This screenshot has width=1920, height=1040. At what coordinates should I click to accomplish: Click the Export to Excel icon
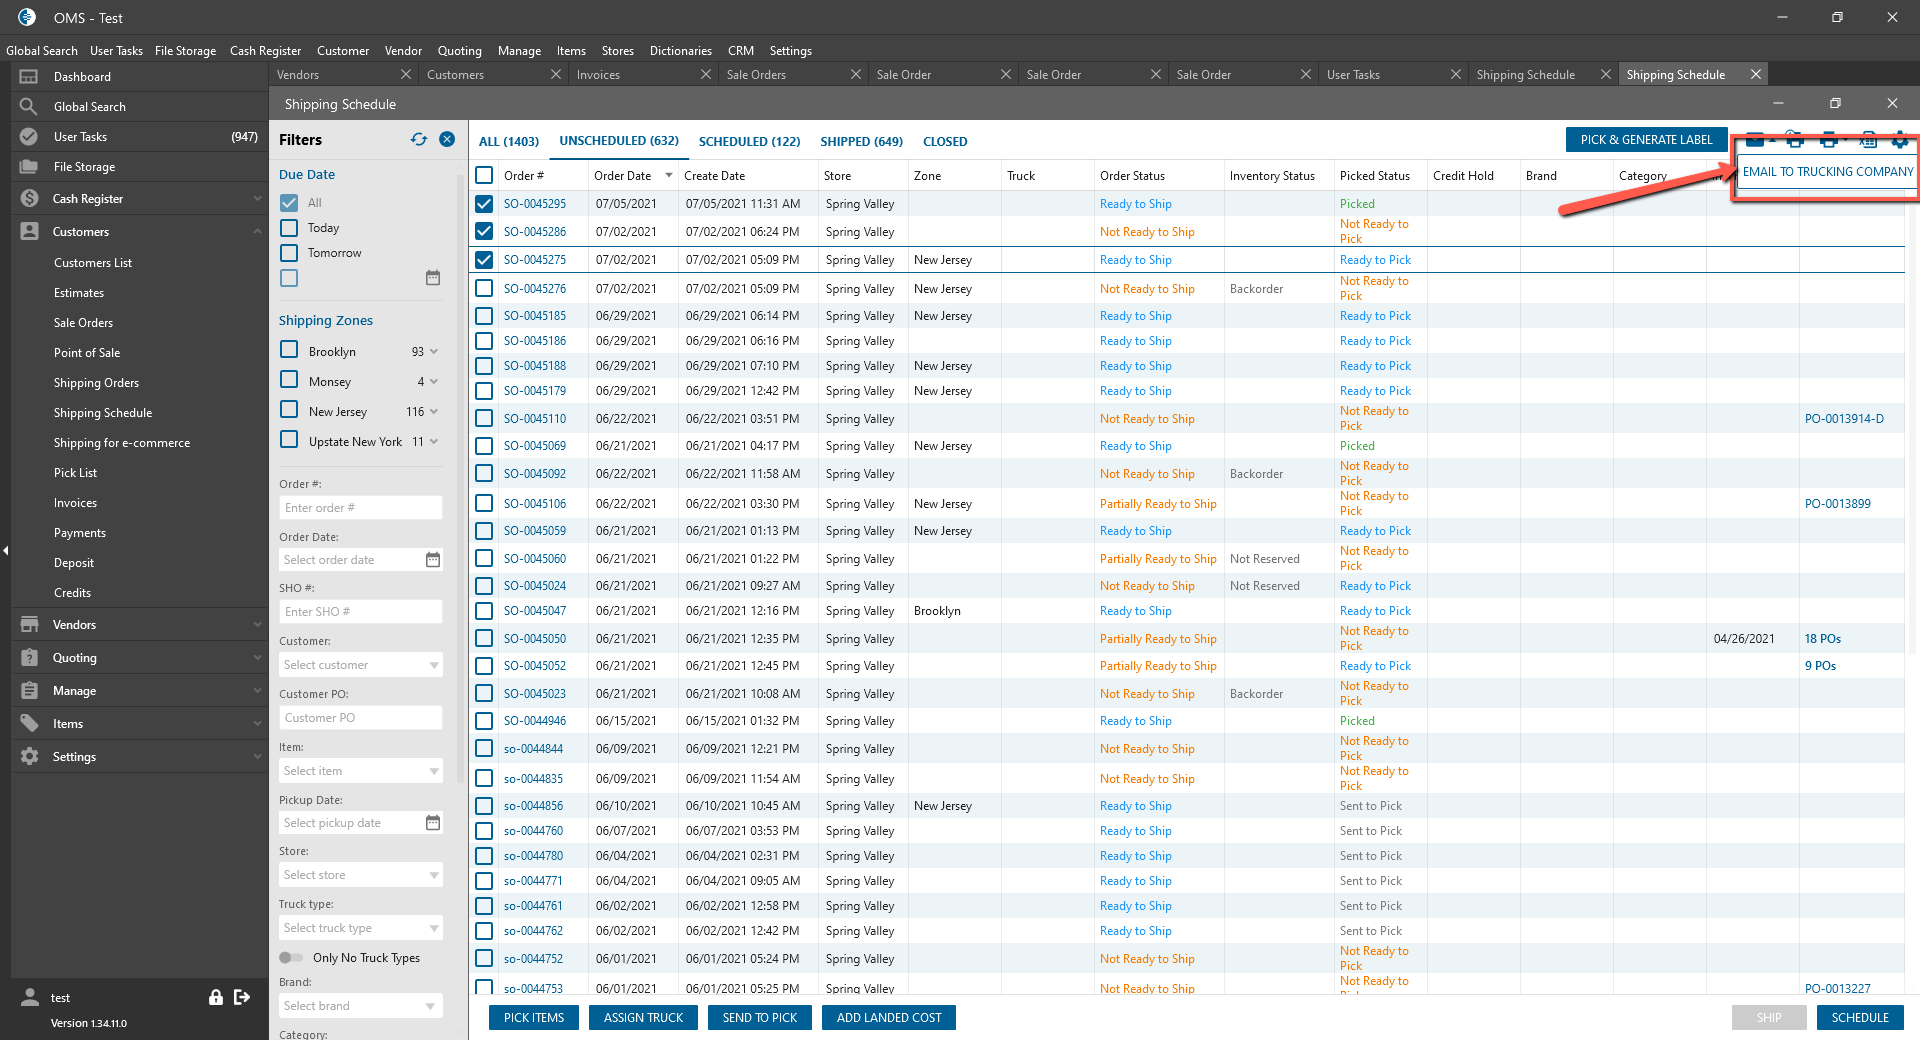[x=1867, y=140]
